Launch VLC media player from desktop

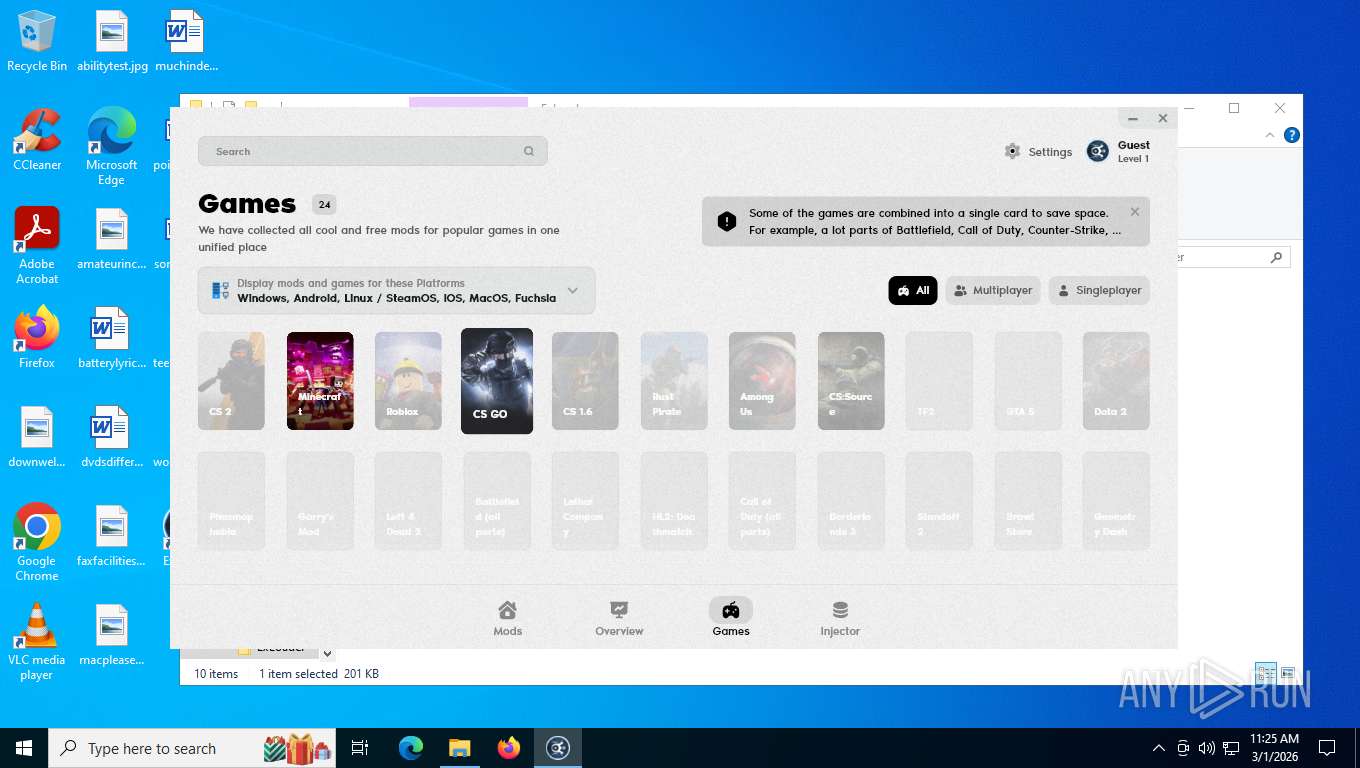coord(37,641)
